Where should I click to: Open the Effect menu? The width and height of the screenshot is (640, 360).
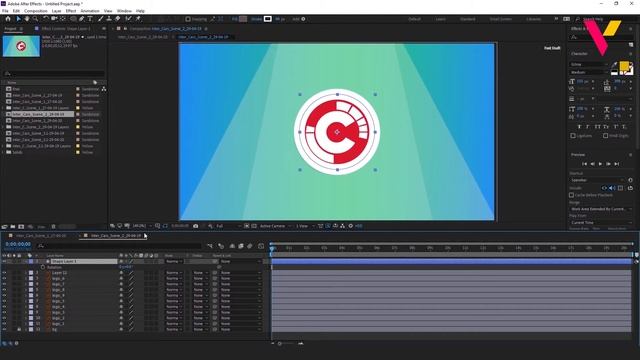[x=71, y=11]
